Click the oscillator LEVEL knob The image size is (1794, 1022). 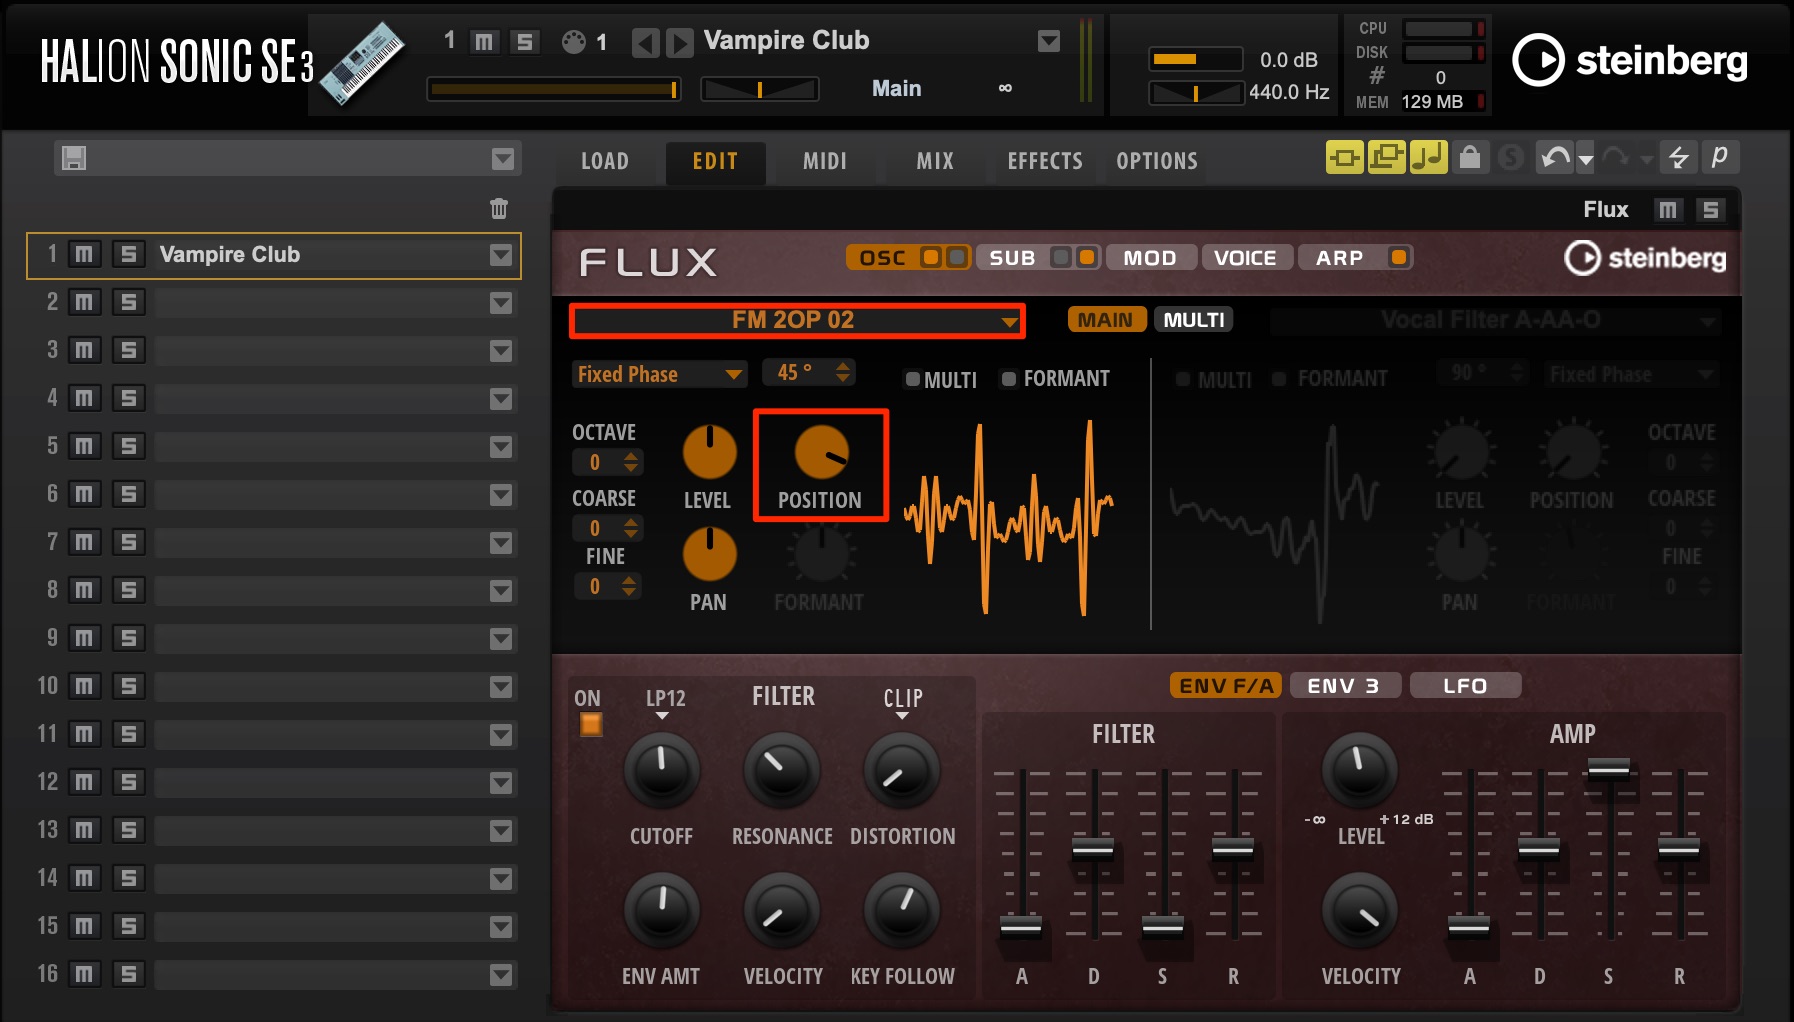pos(709,452)
